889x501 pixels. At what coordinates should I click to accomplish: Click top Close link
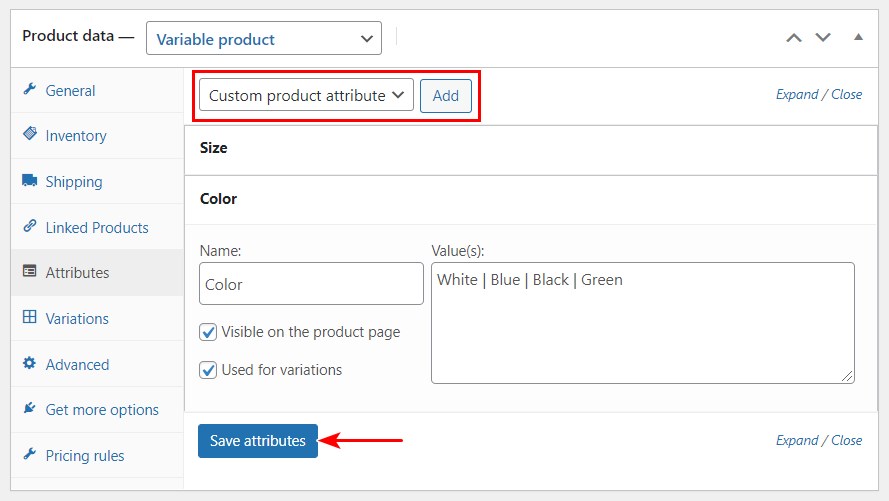coord(846,94)
